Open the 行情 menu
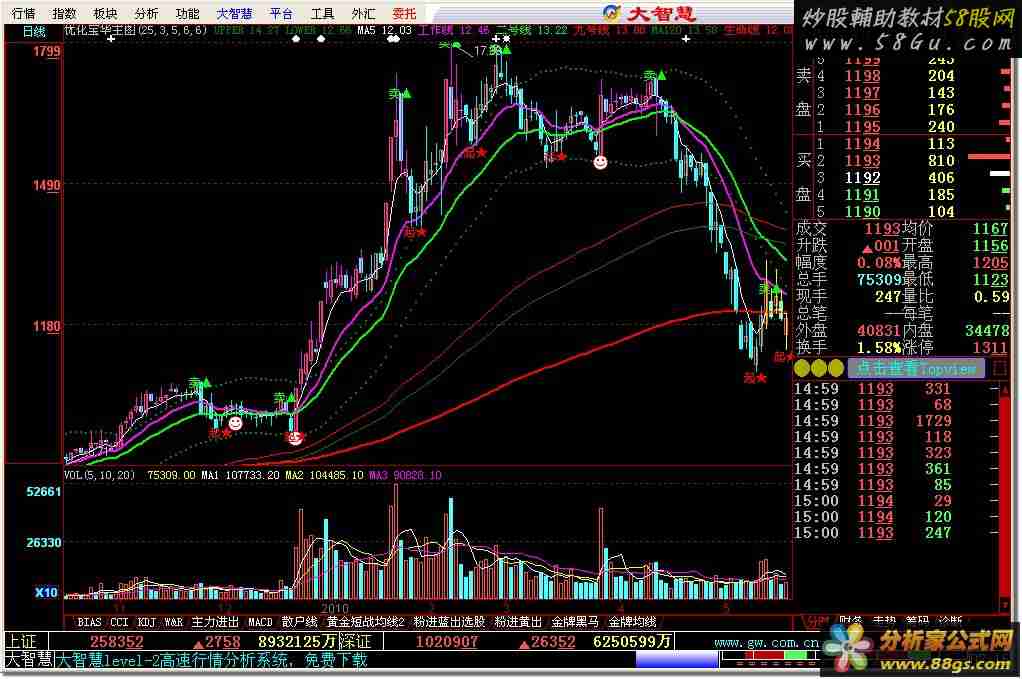This screenshot has height=679, width=1022. coord(24,13)
